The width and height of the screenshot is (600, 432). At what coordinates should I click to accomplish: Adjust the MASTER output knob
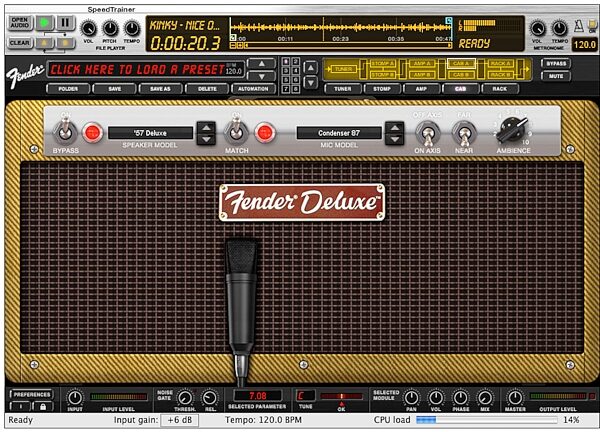(x=515, y=398)
